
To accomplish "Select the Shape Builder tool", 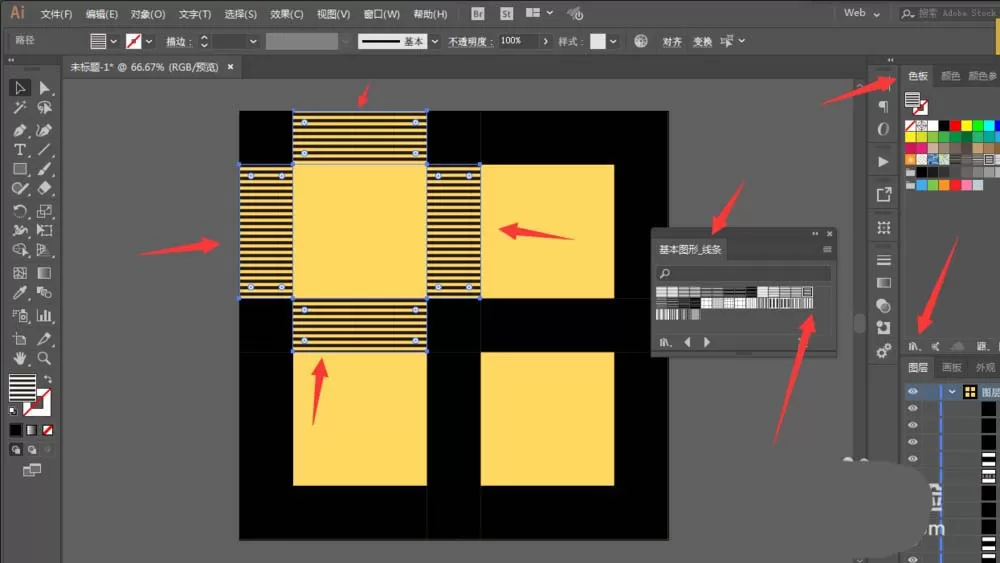I will (20, 250).
